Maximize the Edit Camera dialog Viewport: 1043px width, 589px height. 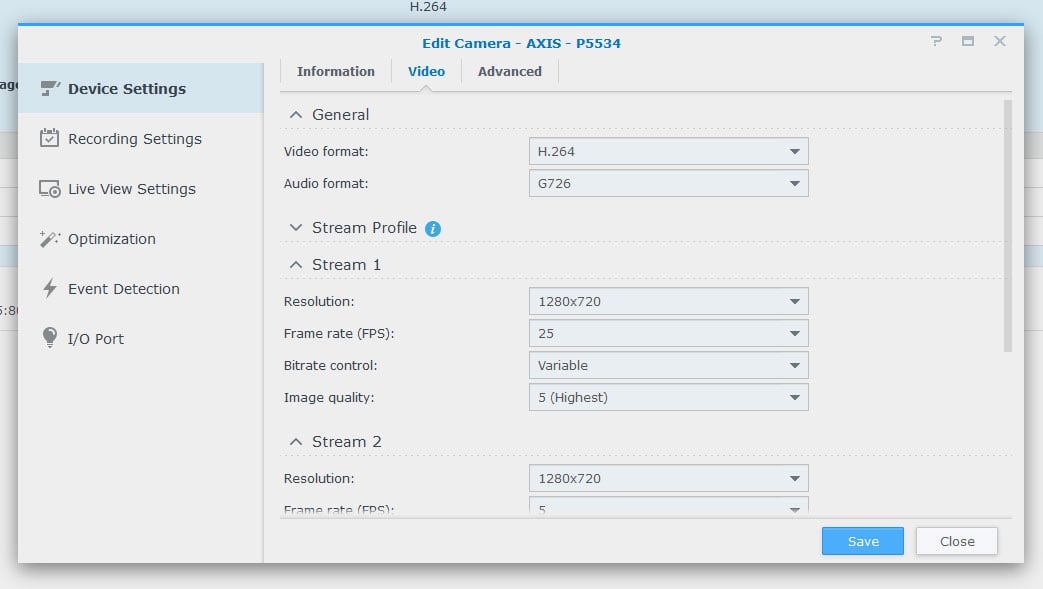pos(968,41)
